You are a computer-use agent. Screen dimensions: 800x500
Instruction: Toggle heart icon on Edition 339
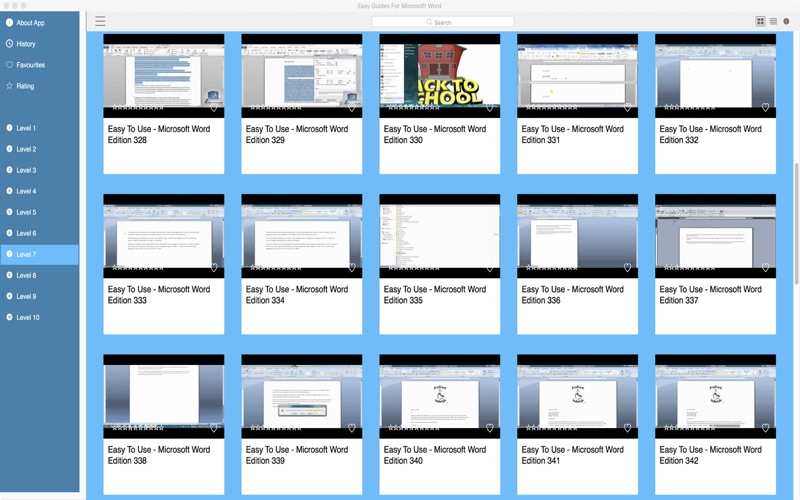[x=352, y=428]
